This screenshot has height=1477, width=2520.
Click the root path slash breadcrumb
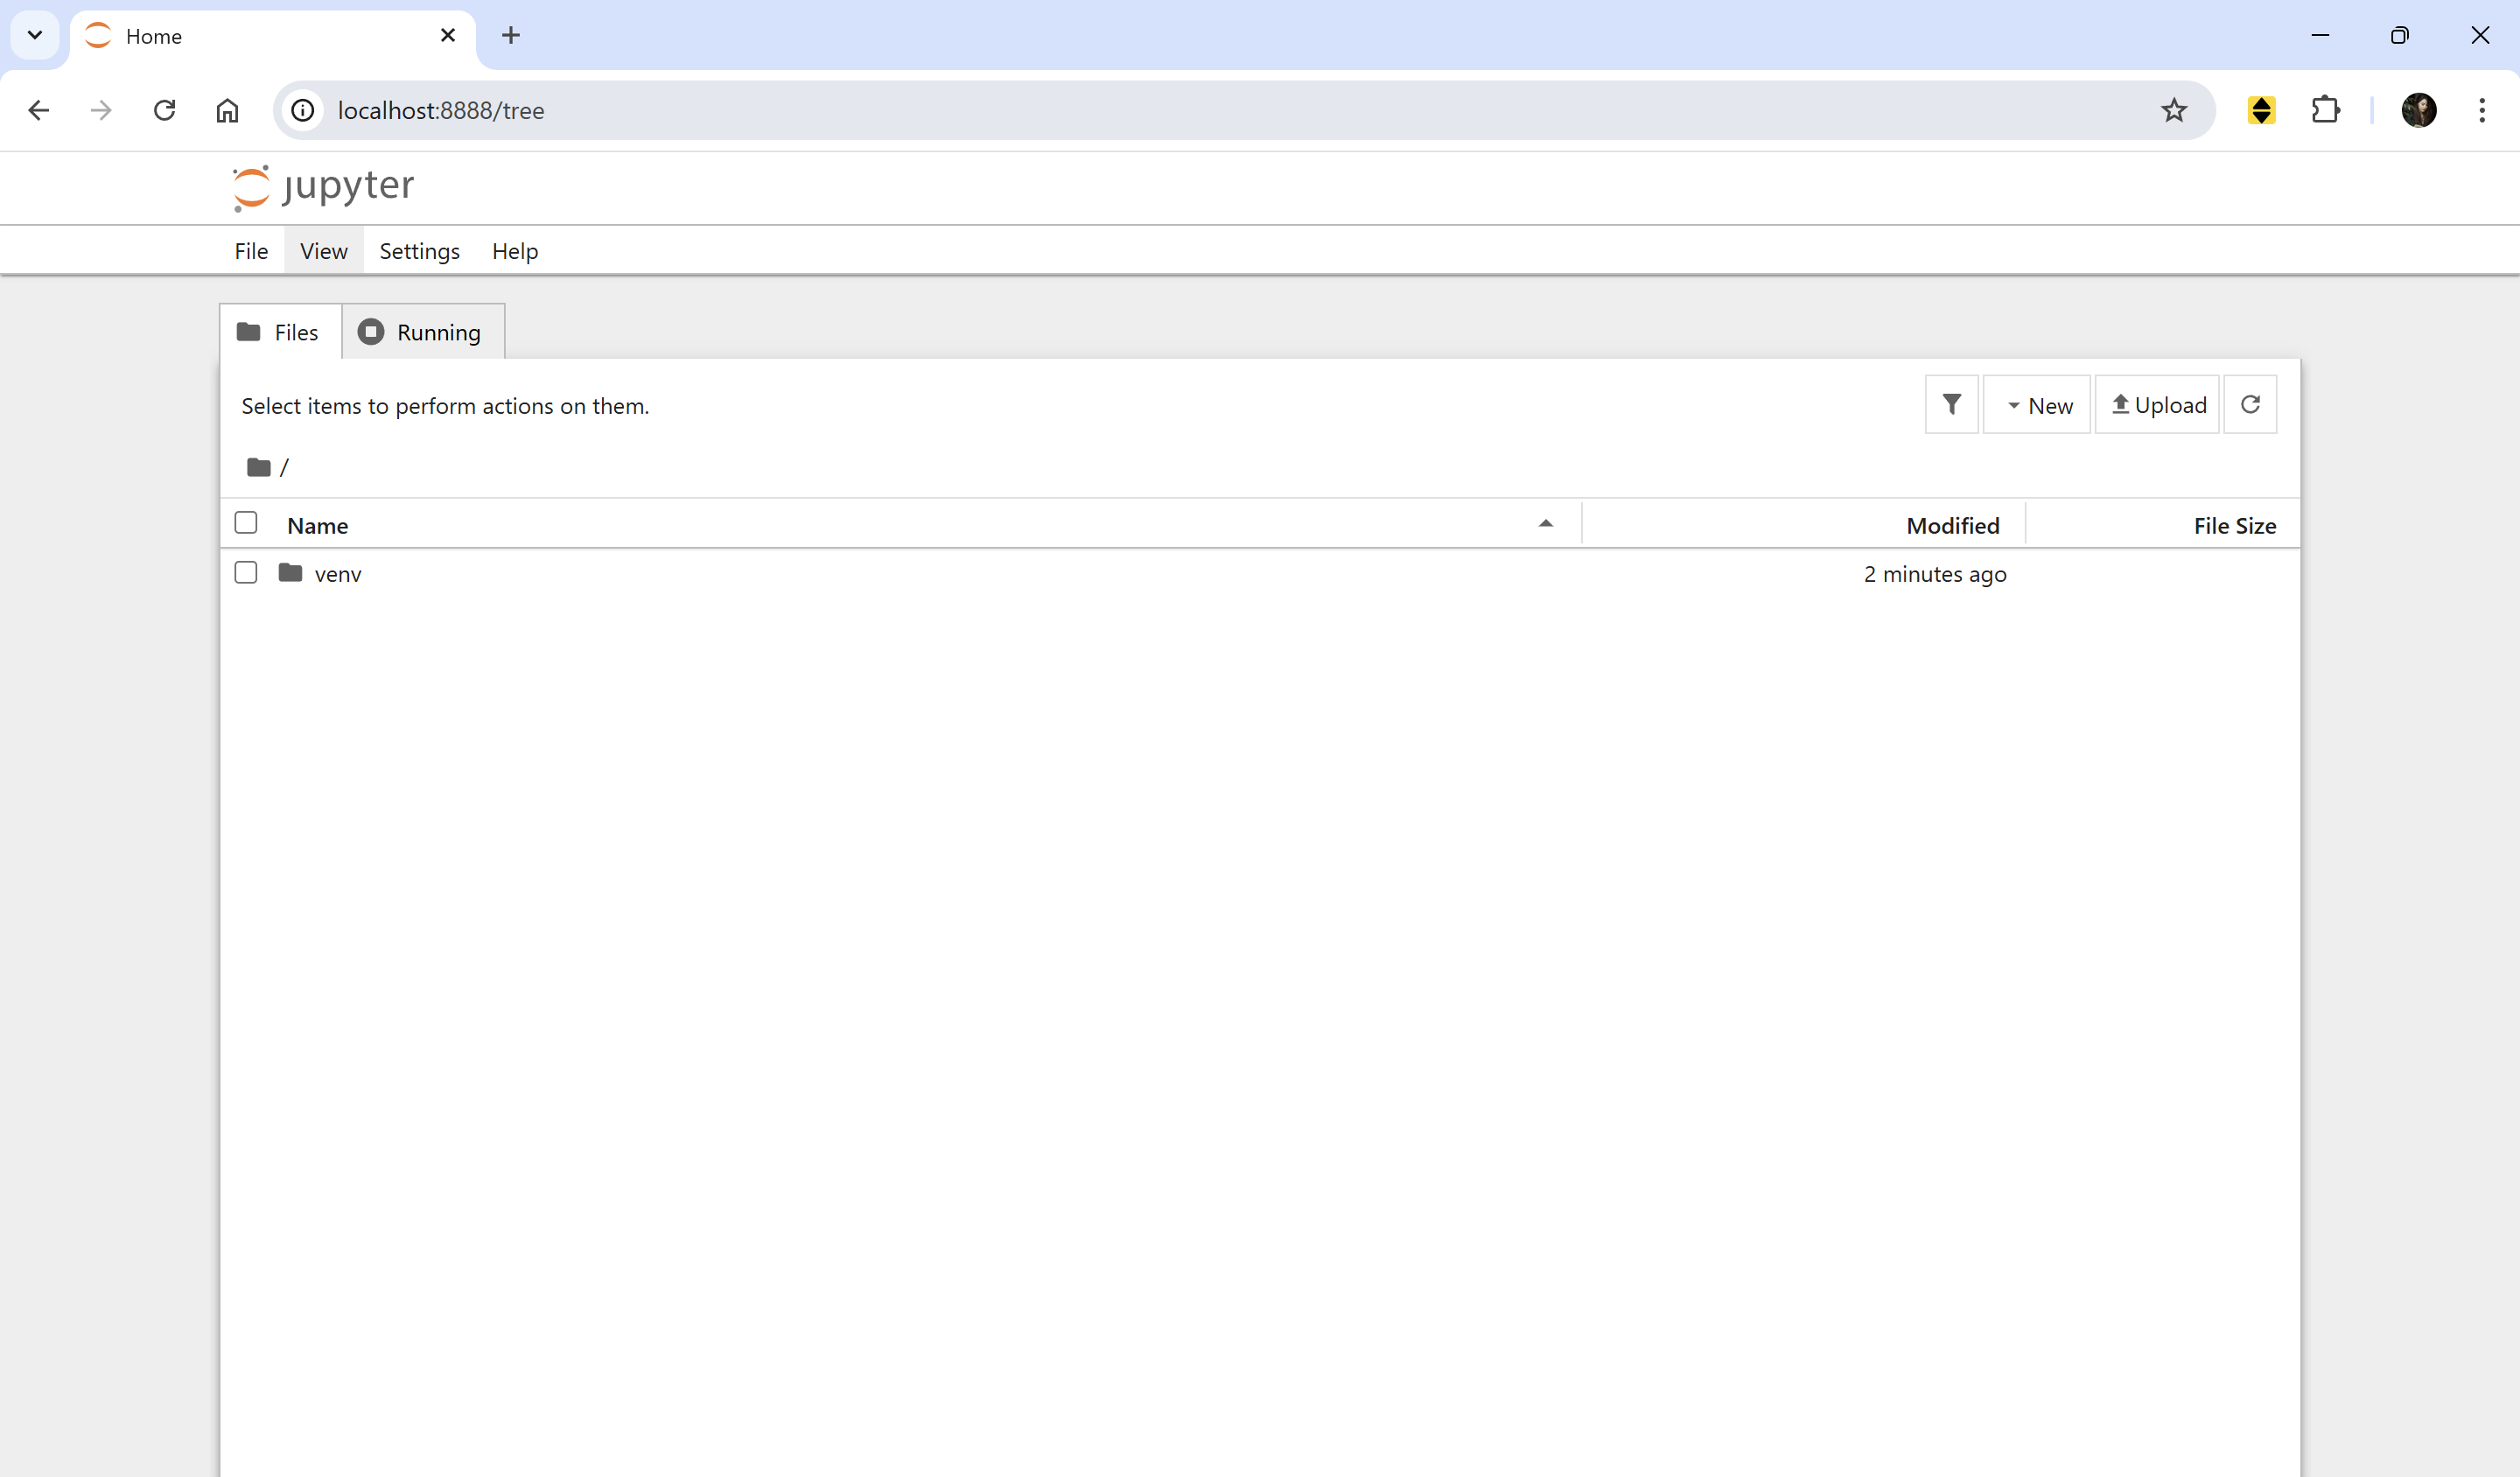coord(284,467)
